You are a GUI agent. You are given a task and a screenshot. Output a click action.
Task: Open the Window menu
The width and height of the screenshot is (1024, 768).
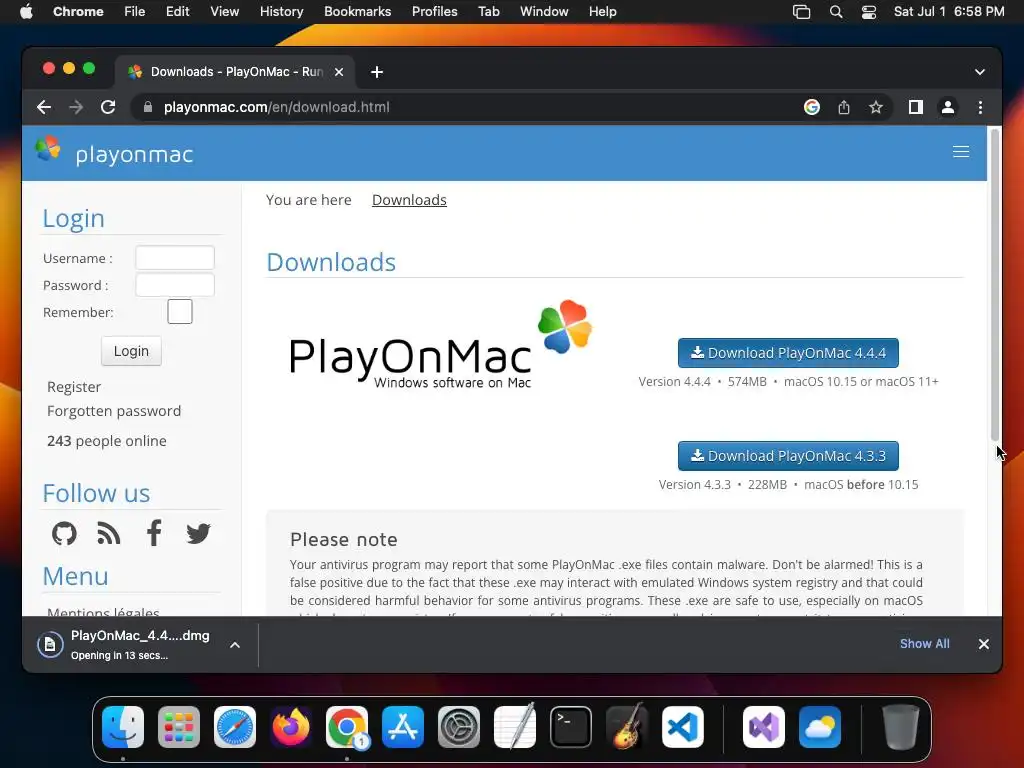[544, 12]
